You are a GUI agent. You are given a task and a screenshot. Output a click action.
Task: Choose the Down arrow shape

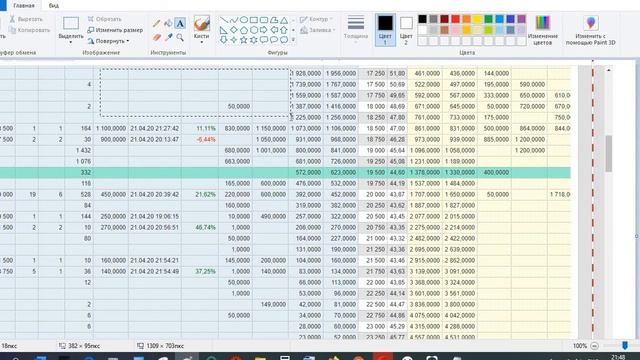coord(224,40)
